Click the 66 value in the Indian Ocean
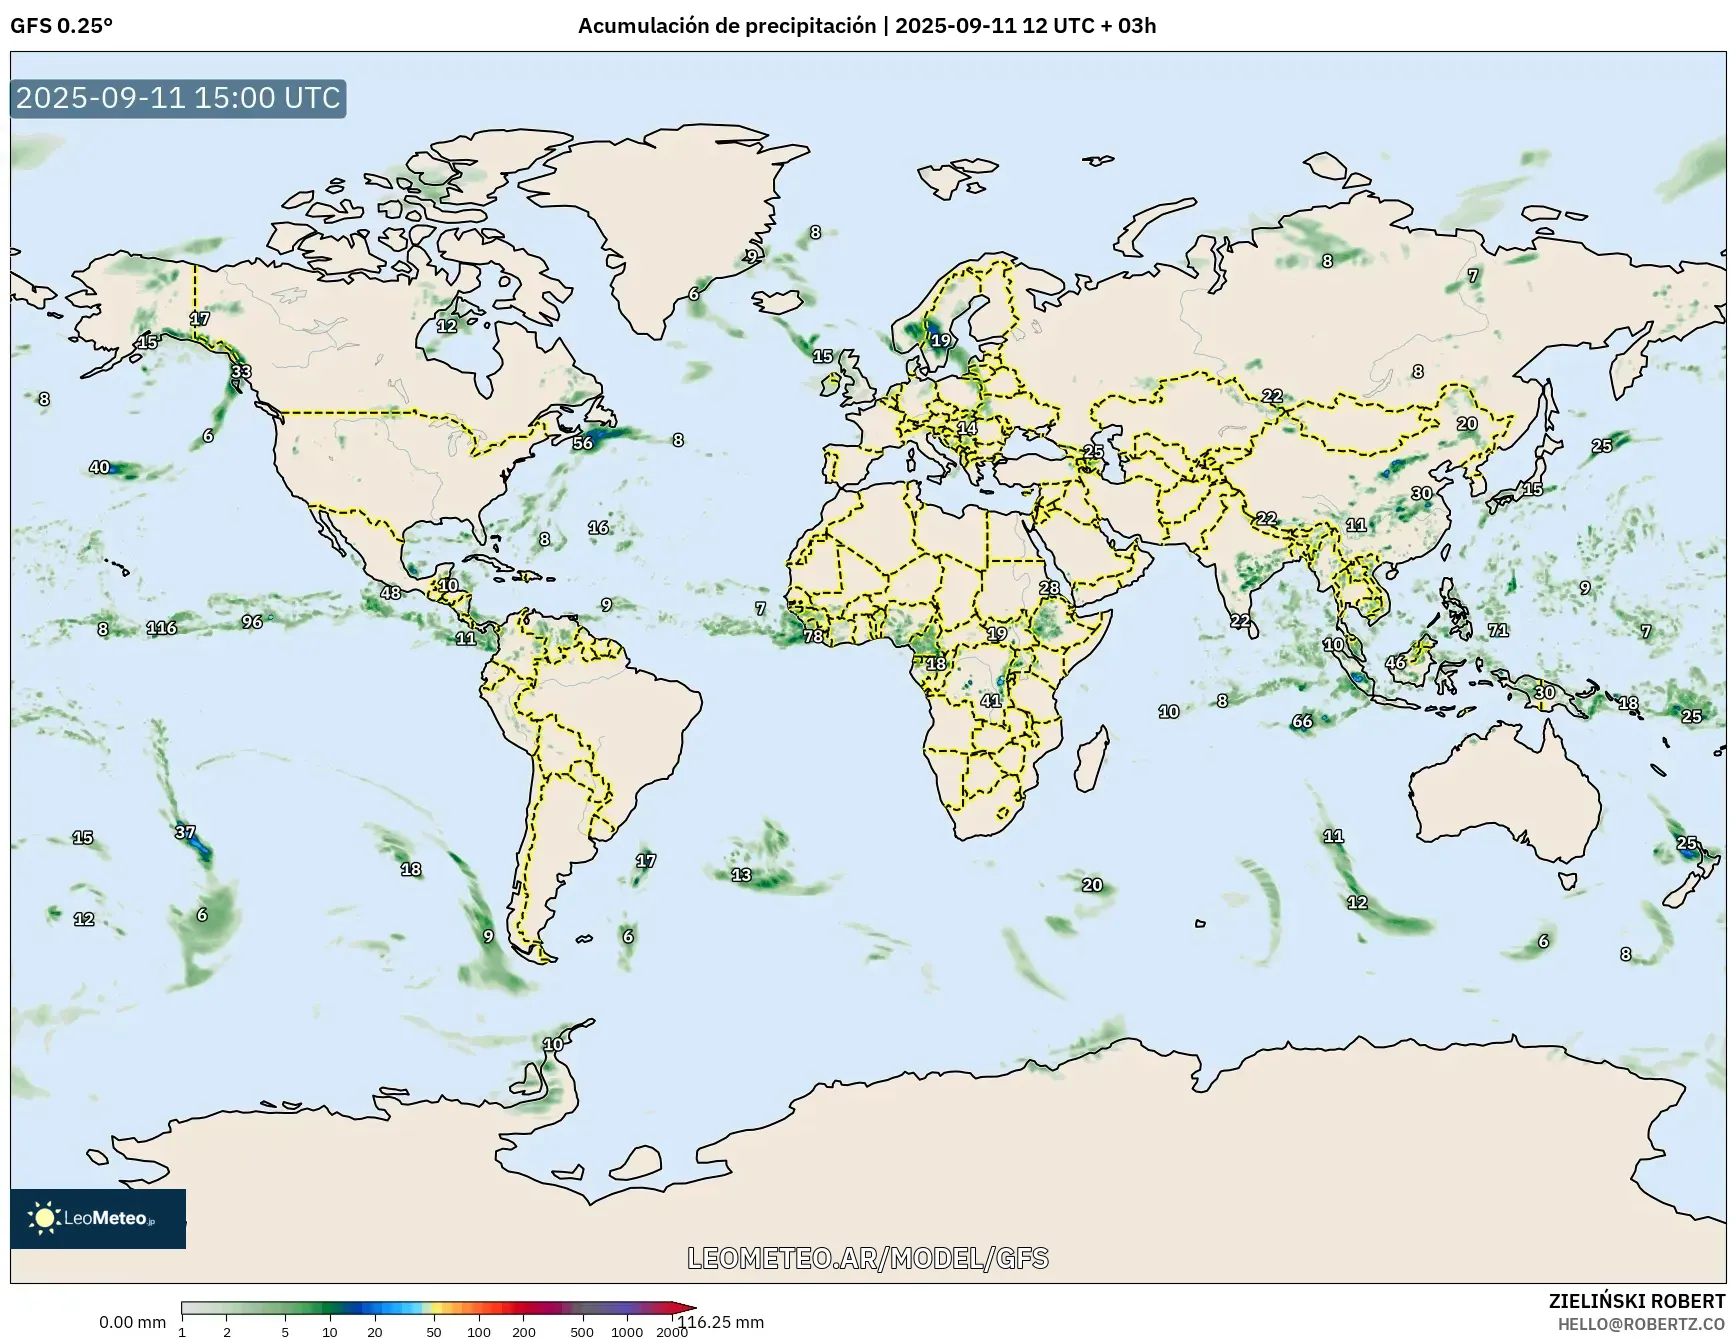Screen dimensions: 1736x1339 coord(1302,721)
